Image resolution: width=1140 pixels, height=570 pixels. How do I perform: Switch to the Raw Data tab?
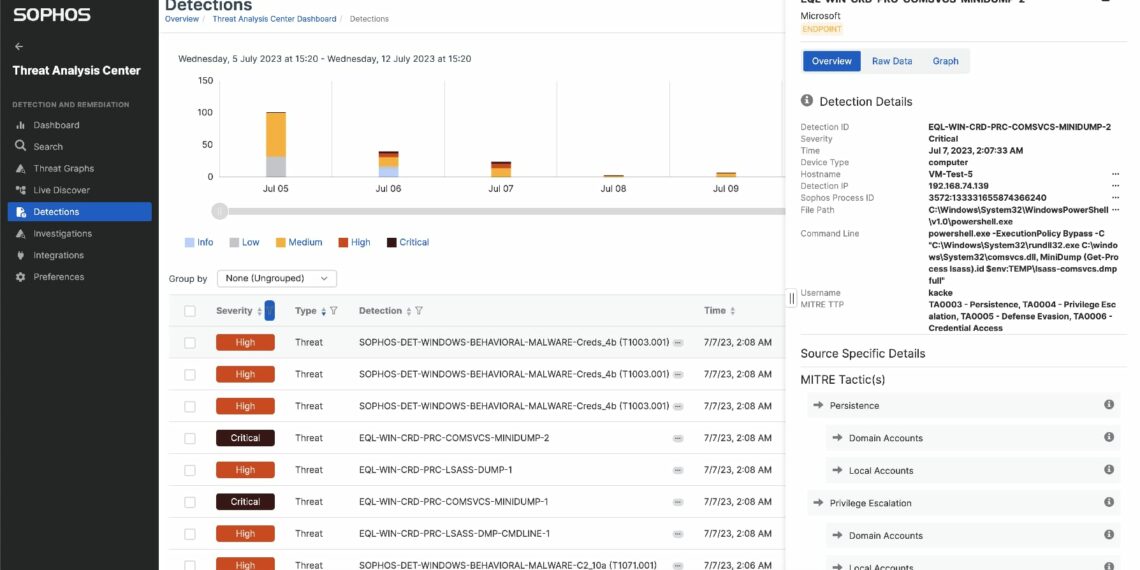point(891,61)
